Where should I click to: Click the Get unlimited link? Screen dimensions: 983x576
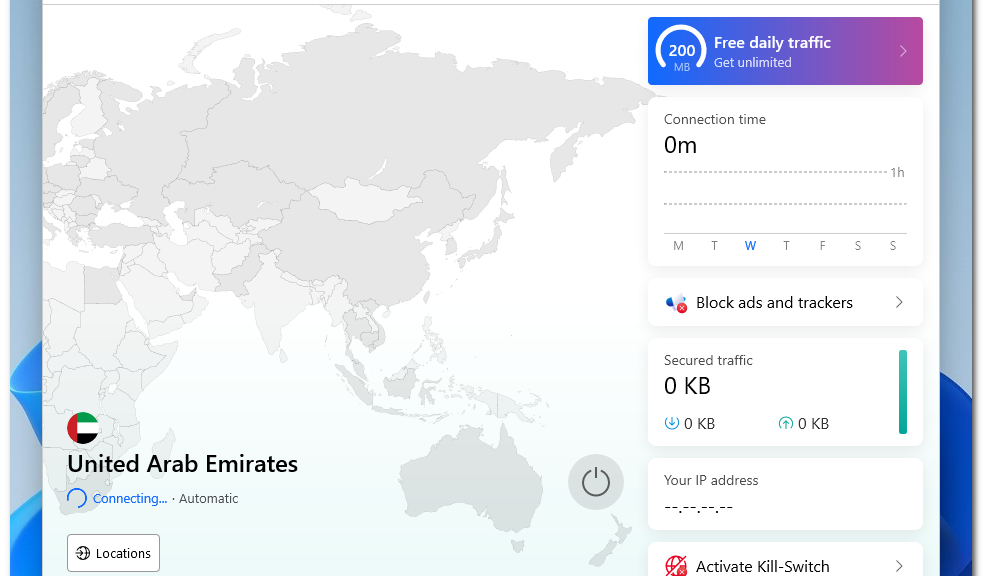[x=752, y=63]
